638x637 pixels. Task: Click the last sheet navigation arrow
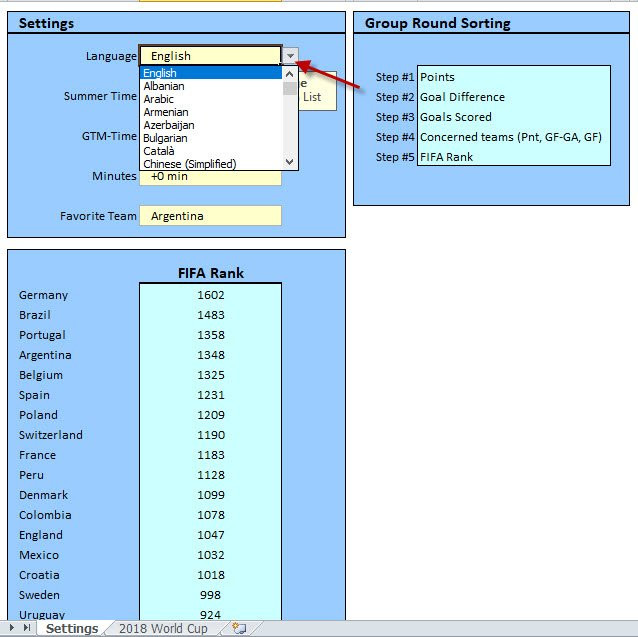28,629
